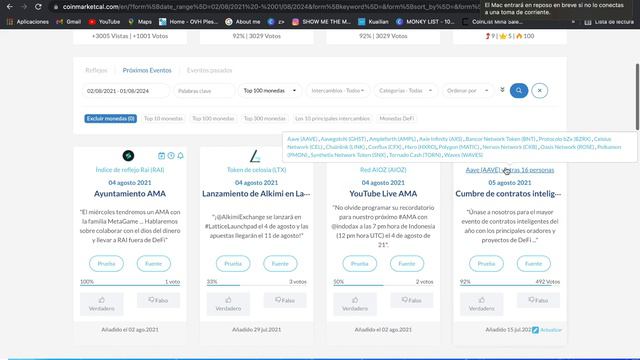
Task: Reload the page with the refresh icon
Action: click(38, 7)
